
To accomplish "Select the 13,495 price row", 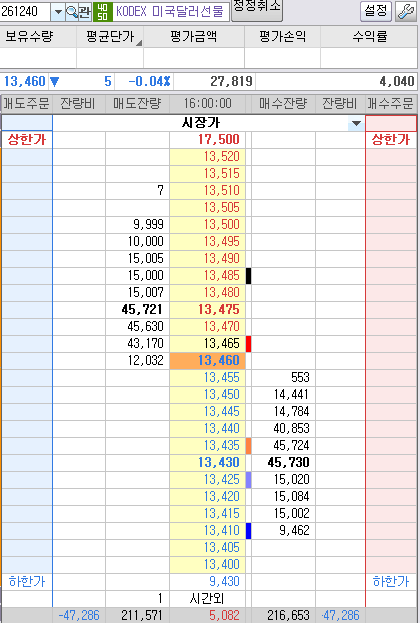I will [207, 242].
